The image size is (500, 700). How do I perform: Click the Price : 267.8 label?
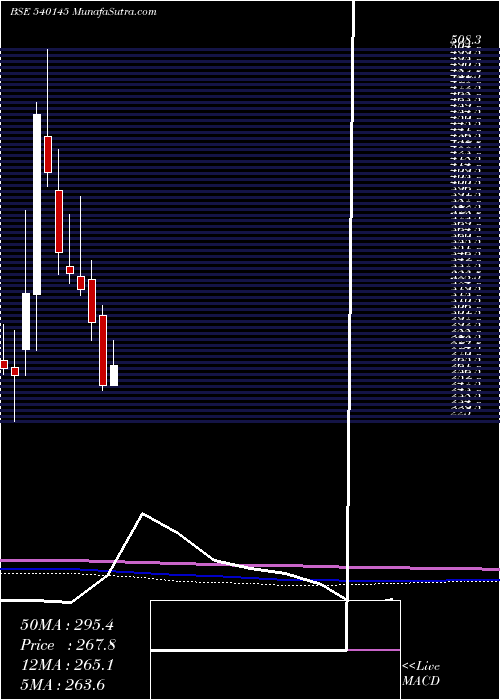[68, 645]
